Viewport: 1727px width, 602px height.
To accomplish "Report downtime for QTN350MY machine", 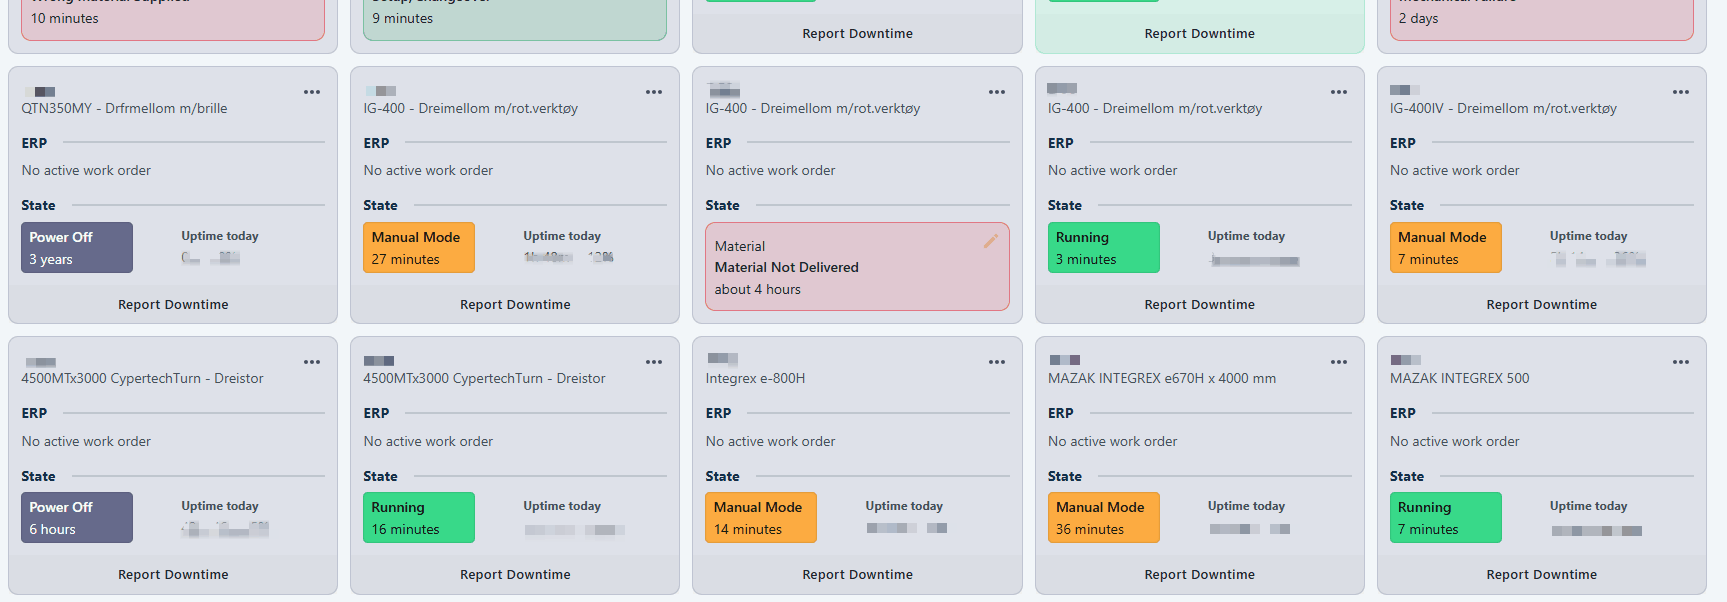I will click(x=173, y=305).
